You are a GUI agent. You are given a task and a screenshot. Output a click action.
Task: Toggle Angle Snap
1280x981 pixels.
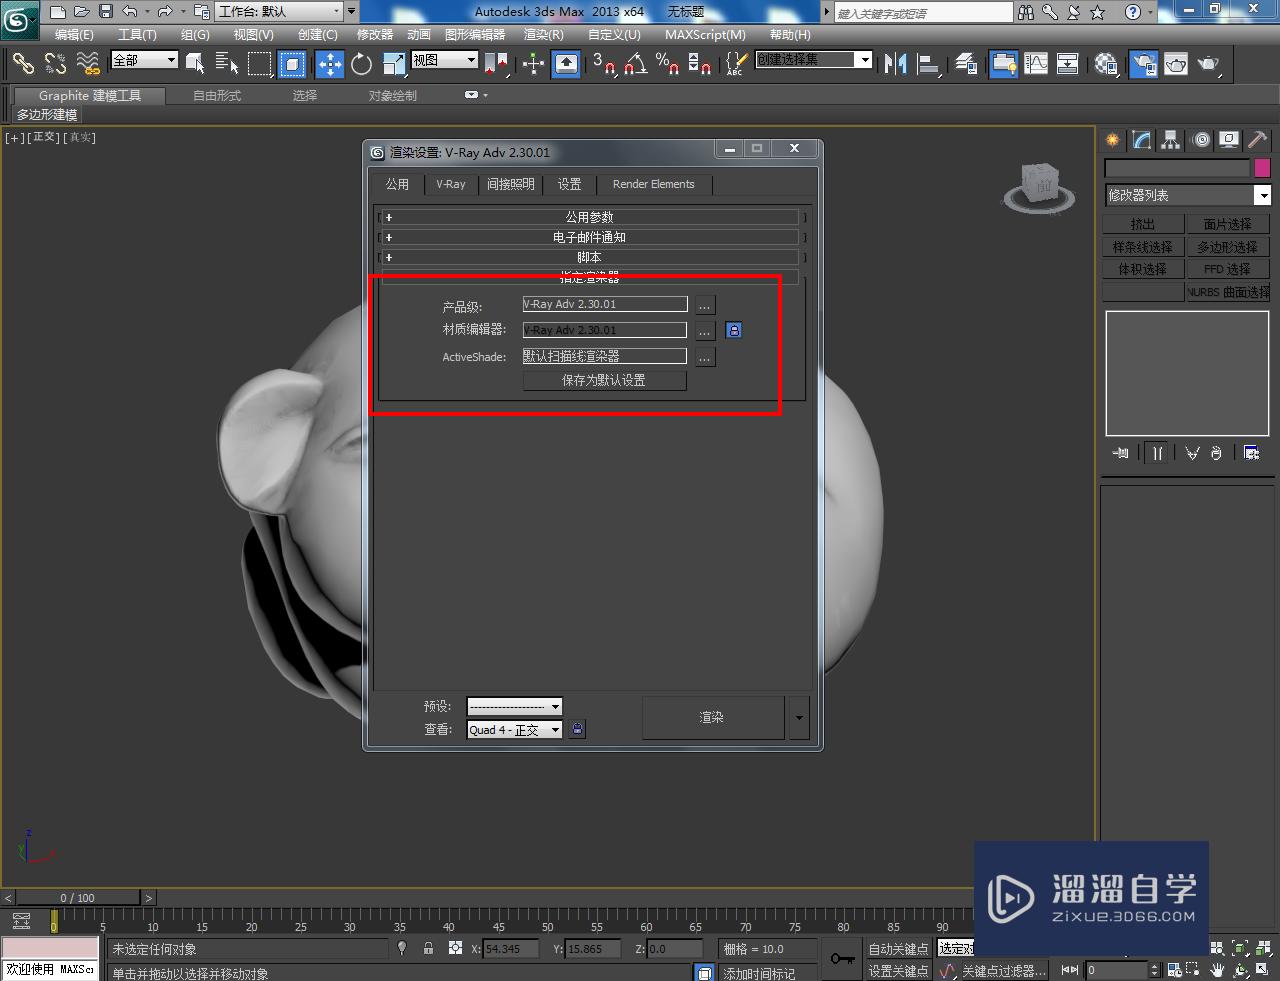[x=635, y=64]
